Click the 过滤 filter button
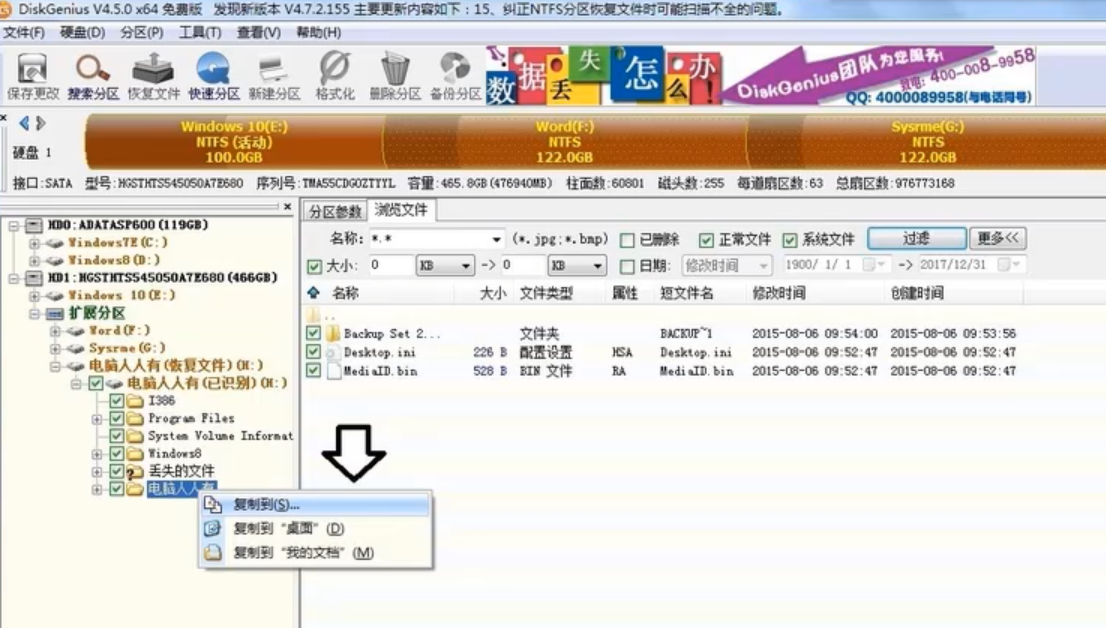 click(x=916, y=239)
